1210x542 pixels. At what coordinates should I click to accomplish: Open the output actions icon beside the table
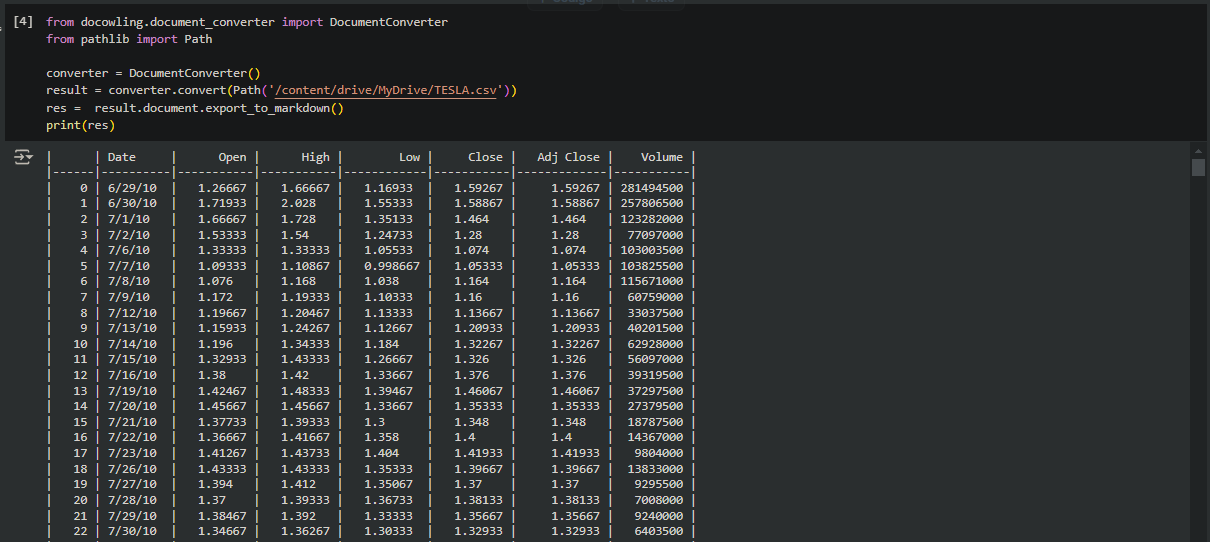coord(22,158)
